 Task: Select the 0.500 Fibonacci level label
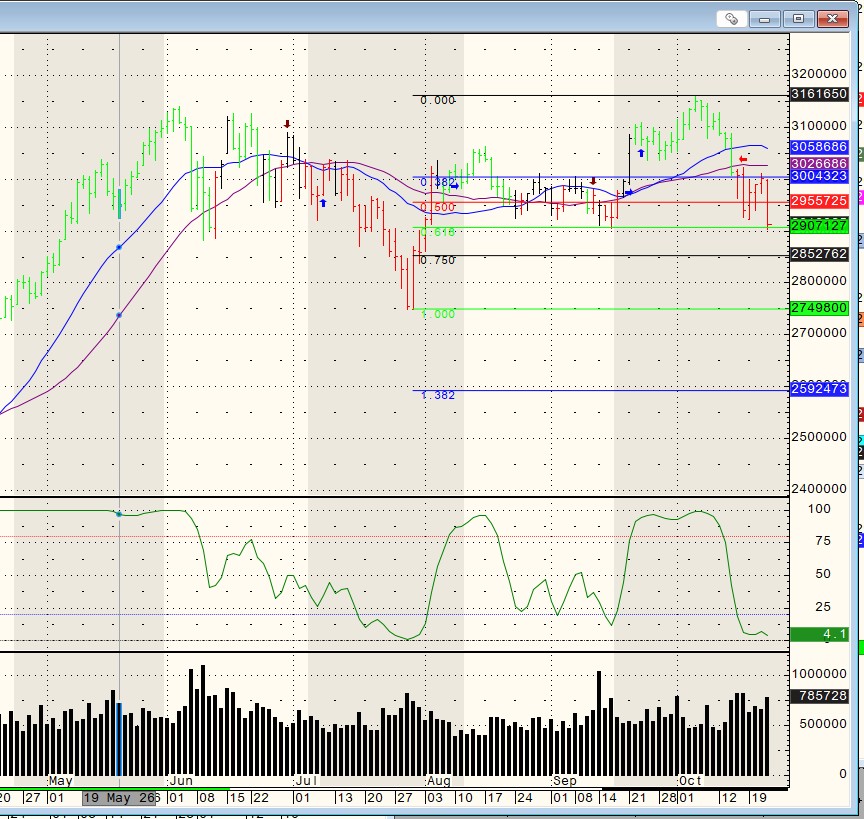point(438,207)
